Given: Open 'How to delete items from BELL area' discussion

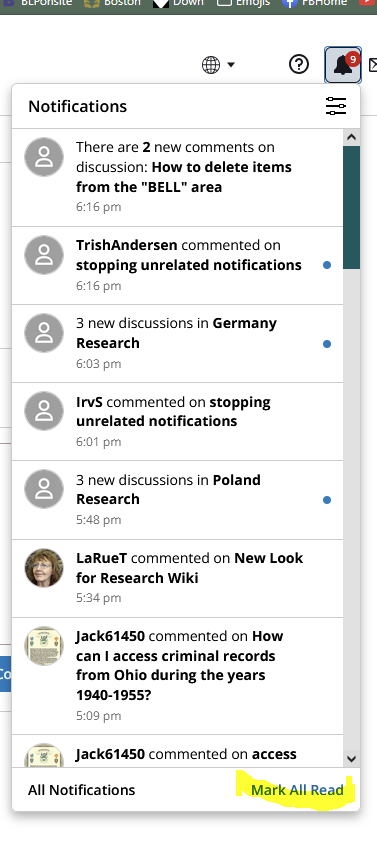Looking at the screenshot, I should coord(184,177).
